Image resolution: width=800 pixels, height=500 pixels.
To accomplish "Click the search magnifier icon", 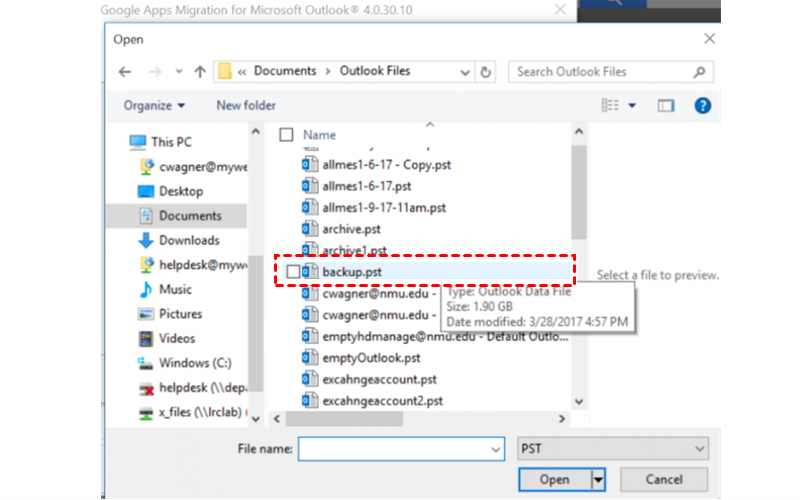I will pos(699,72).
